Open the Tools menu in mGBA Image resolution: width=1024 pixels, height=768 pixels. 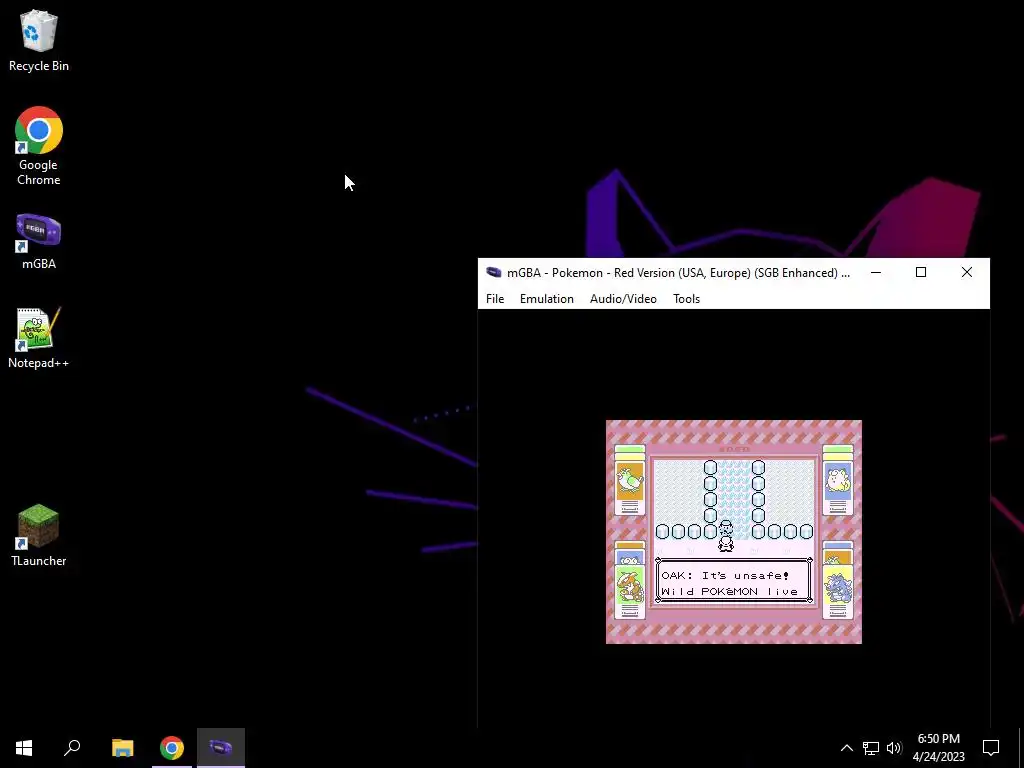tap(686, 298)
